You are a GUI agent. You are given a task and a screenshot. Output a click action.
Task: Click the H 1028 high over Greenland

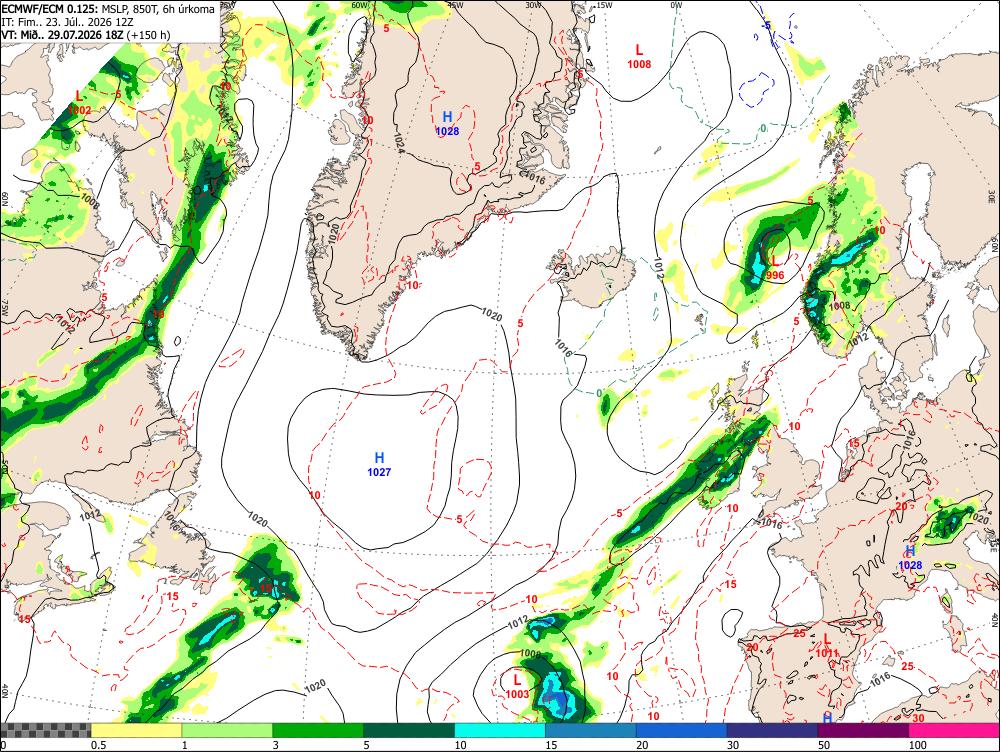[x=447, y=124]
